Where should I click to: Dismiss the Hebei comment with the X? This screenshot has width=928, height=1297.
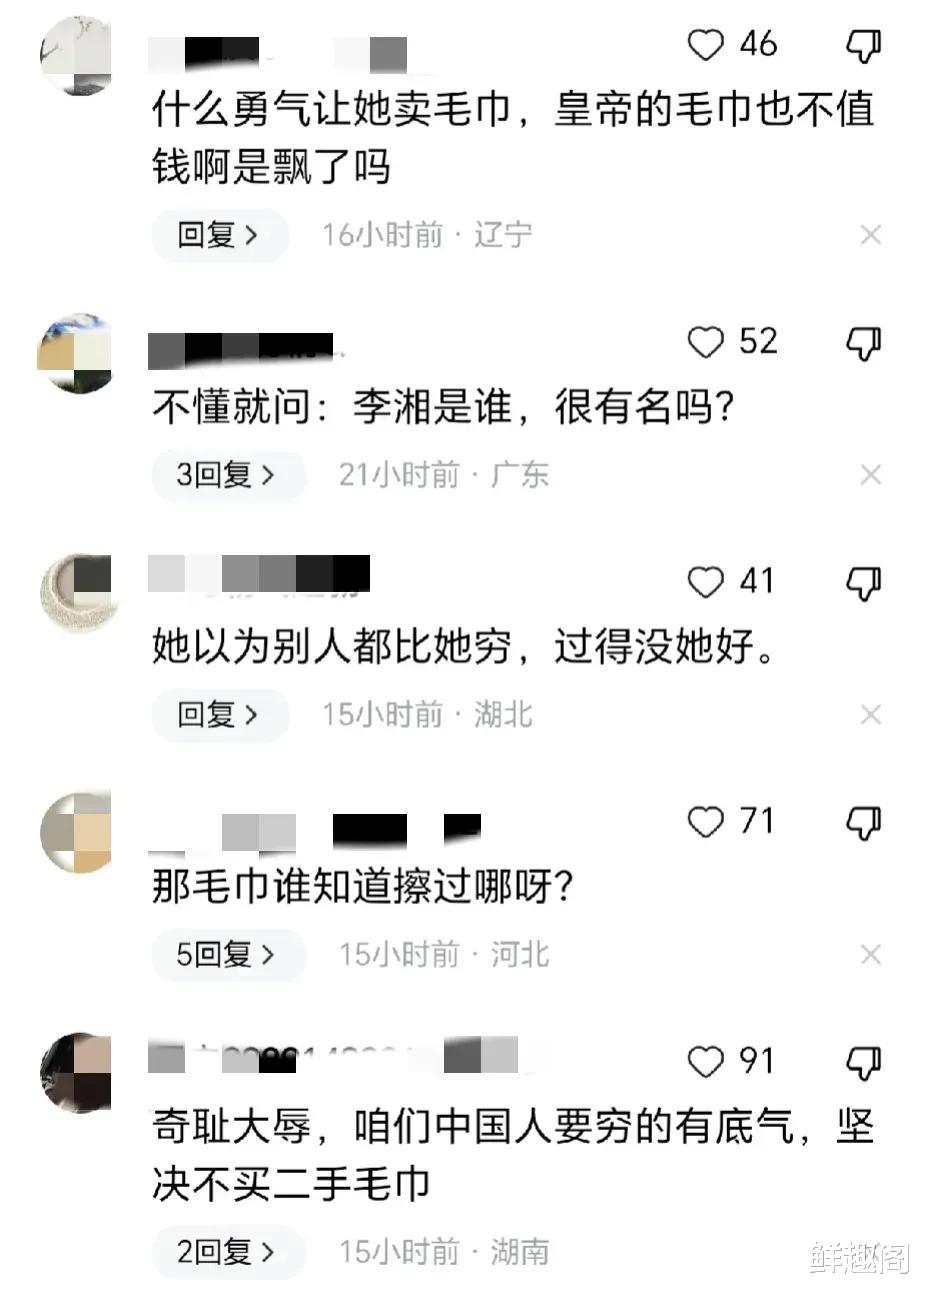click(x=870, y=955)
